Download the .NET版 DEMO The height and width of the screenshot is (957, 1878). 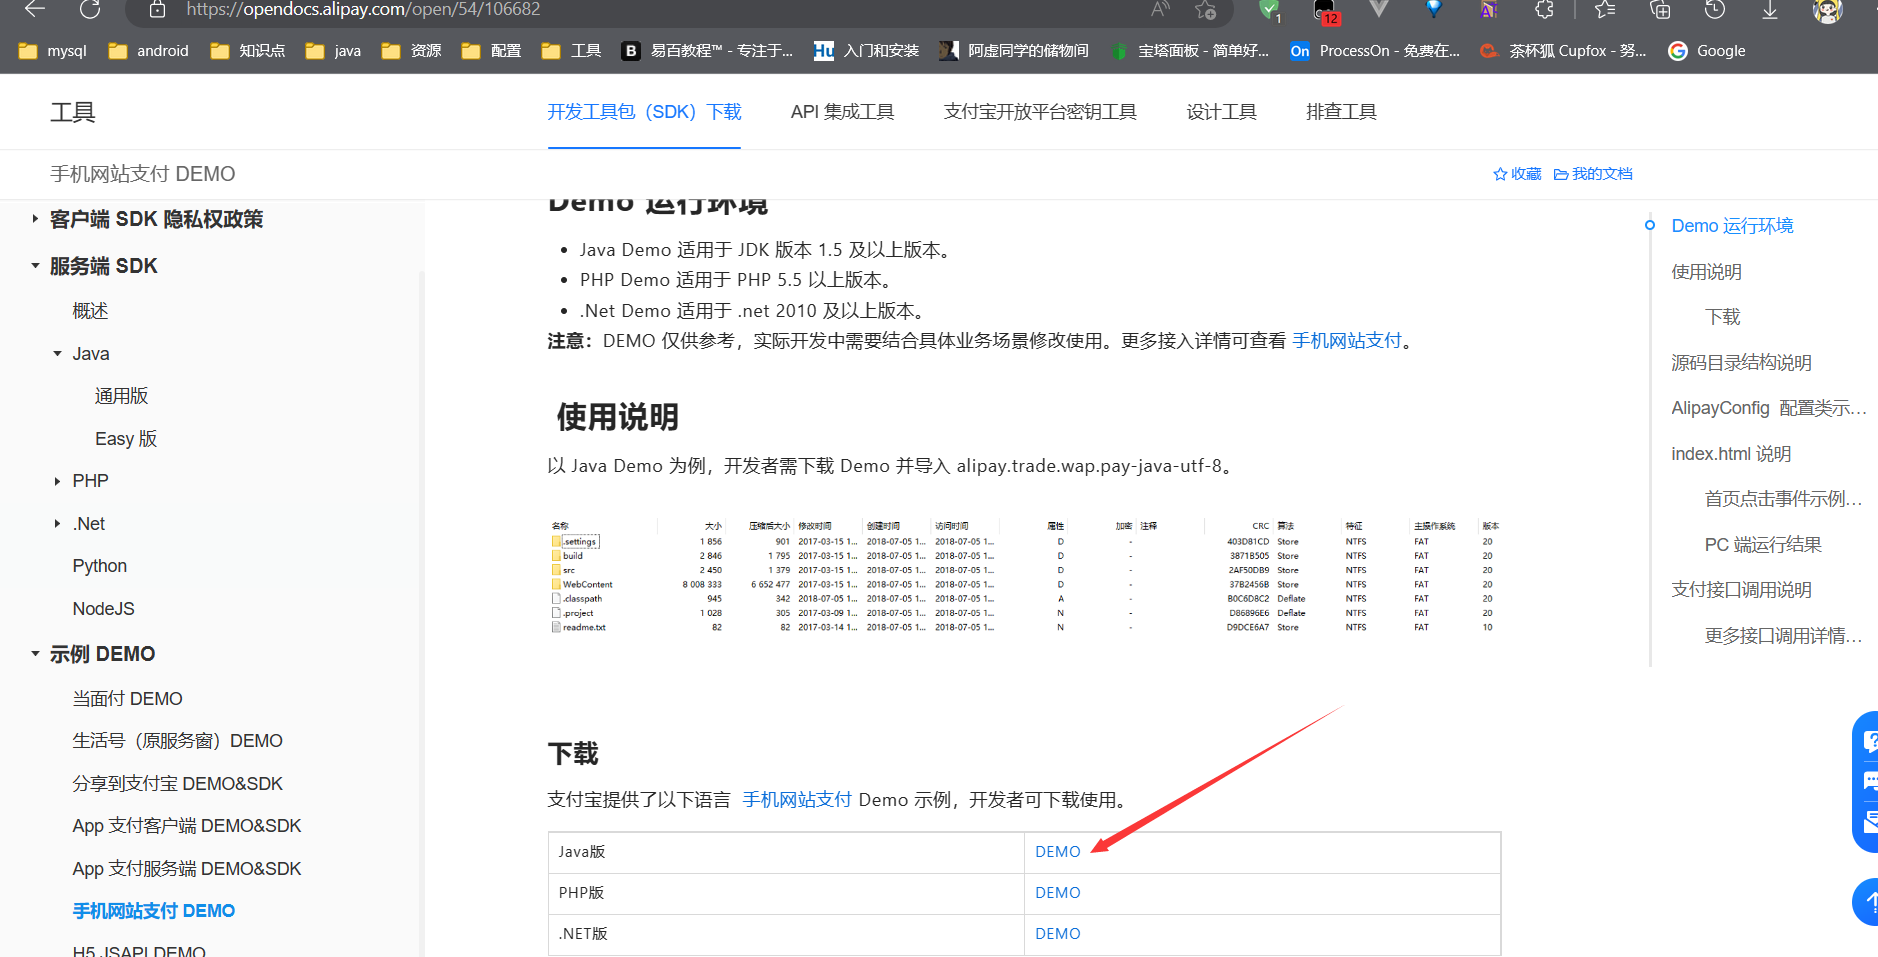tap(1058, 934)
